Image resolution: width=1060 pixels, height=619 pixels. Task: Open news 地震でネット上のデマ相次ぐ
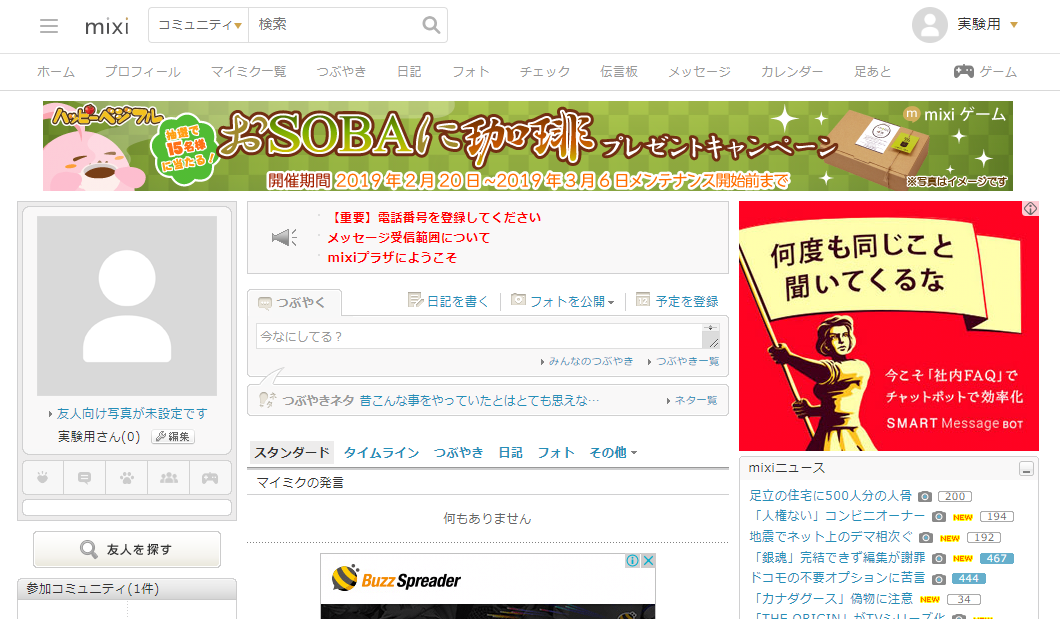[x=831, y=537]
